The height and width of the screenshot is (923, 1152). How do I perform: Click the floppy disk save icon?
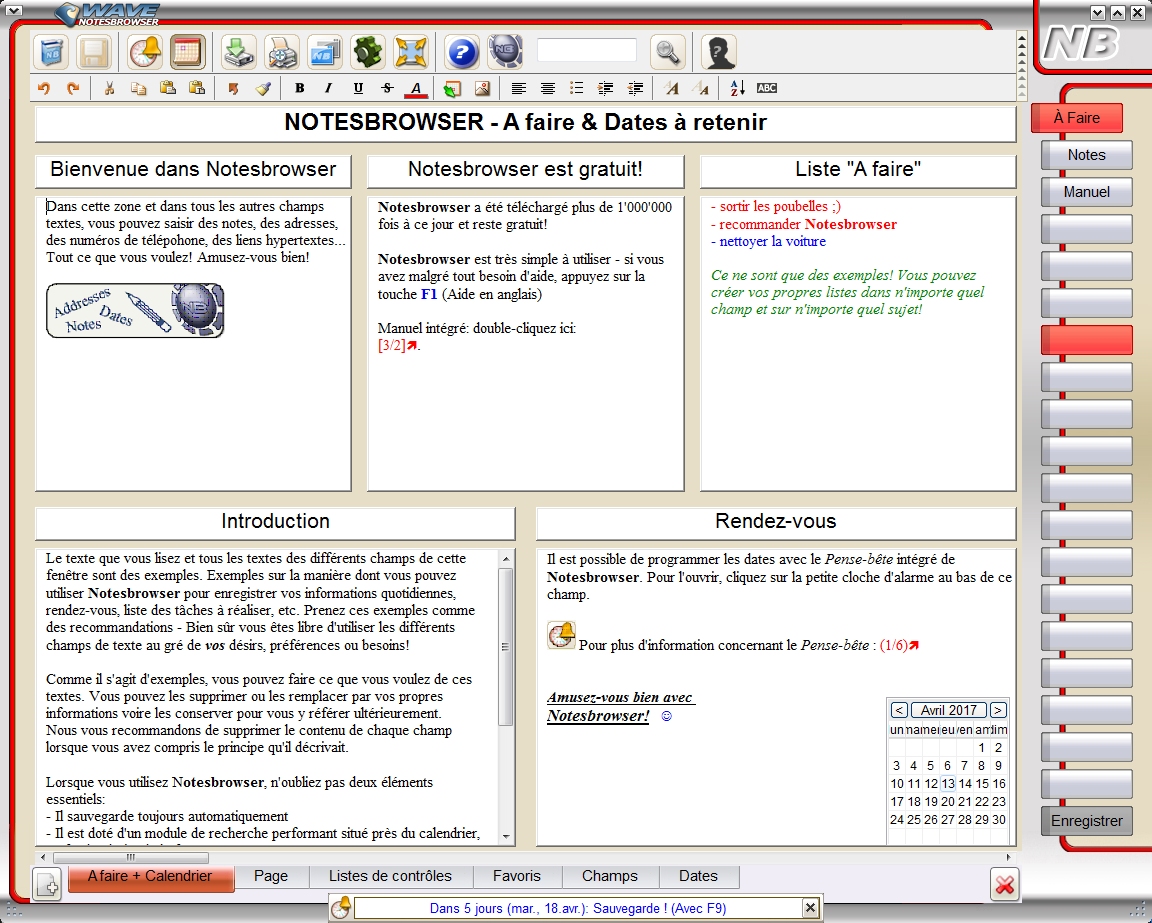point(94,52)
